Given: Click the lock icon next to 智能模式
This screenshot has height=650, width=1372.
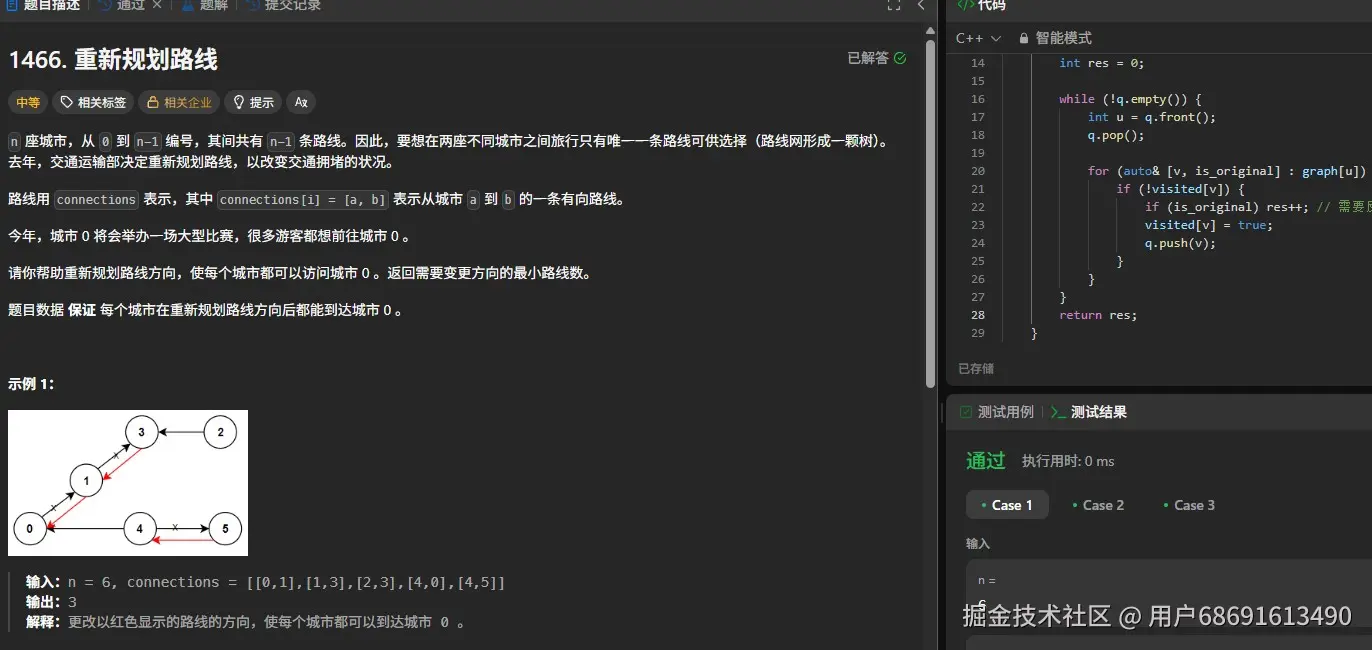Looking at the screenshot, I should [x=1023, y=37].
